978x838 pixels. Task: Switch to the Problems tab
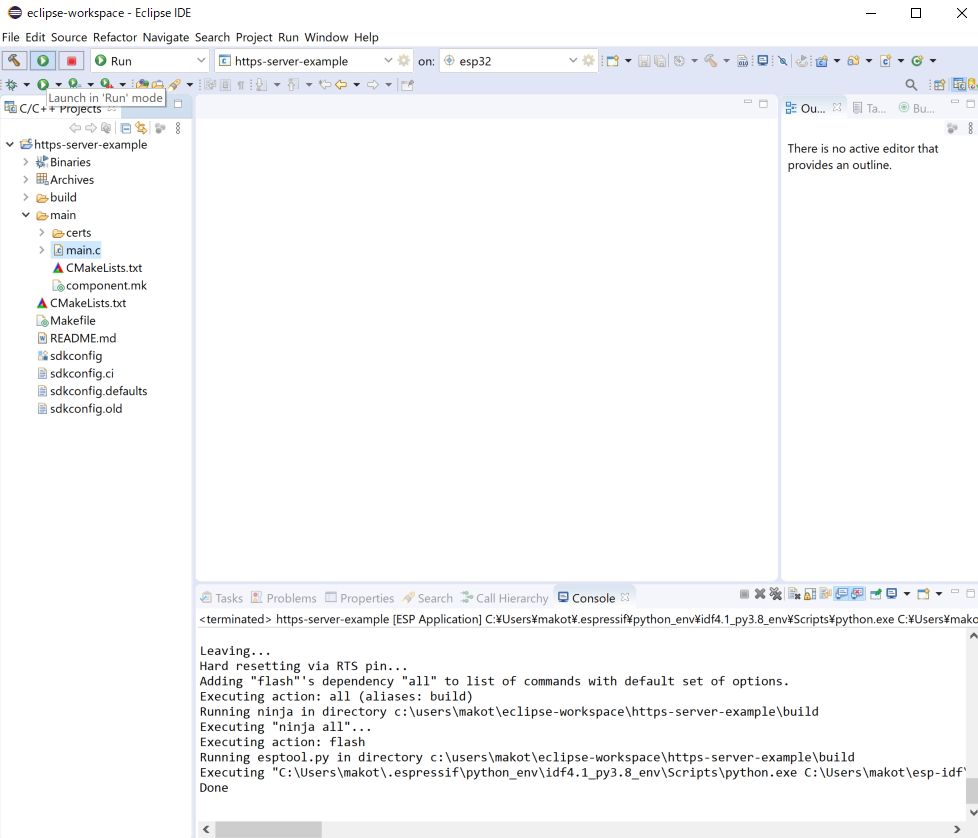point(284,598)
